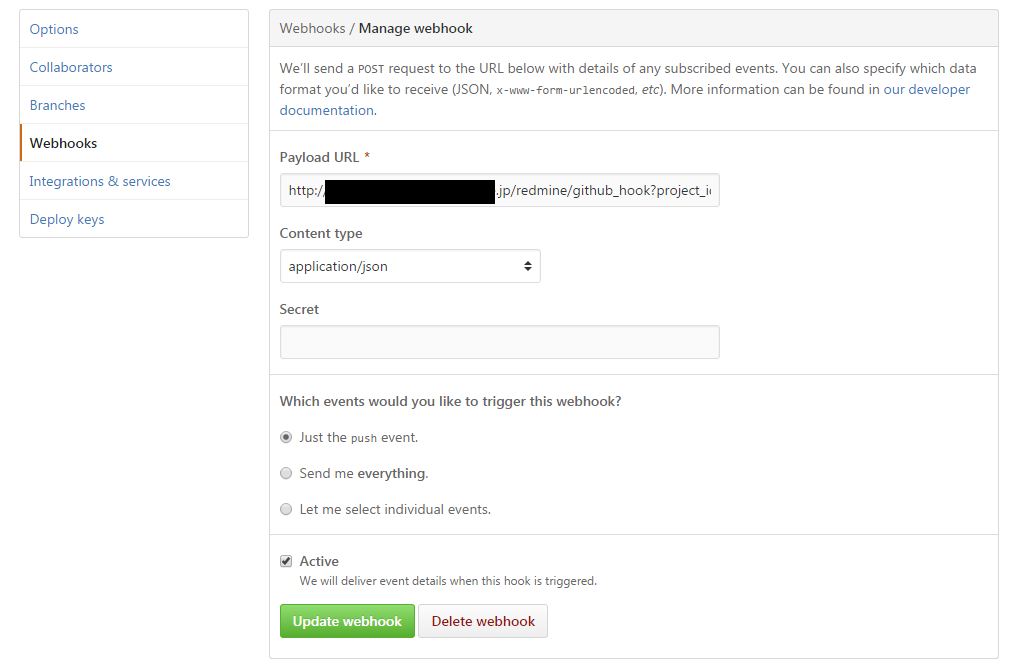The image size is (1011, 669).
Task: Open the developer documentation link
Action: click(x=925, y=89)
